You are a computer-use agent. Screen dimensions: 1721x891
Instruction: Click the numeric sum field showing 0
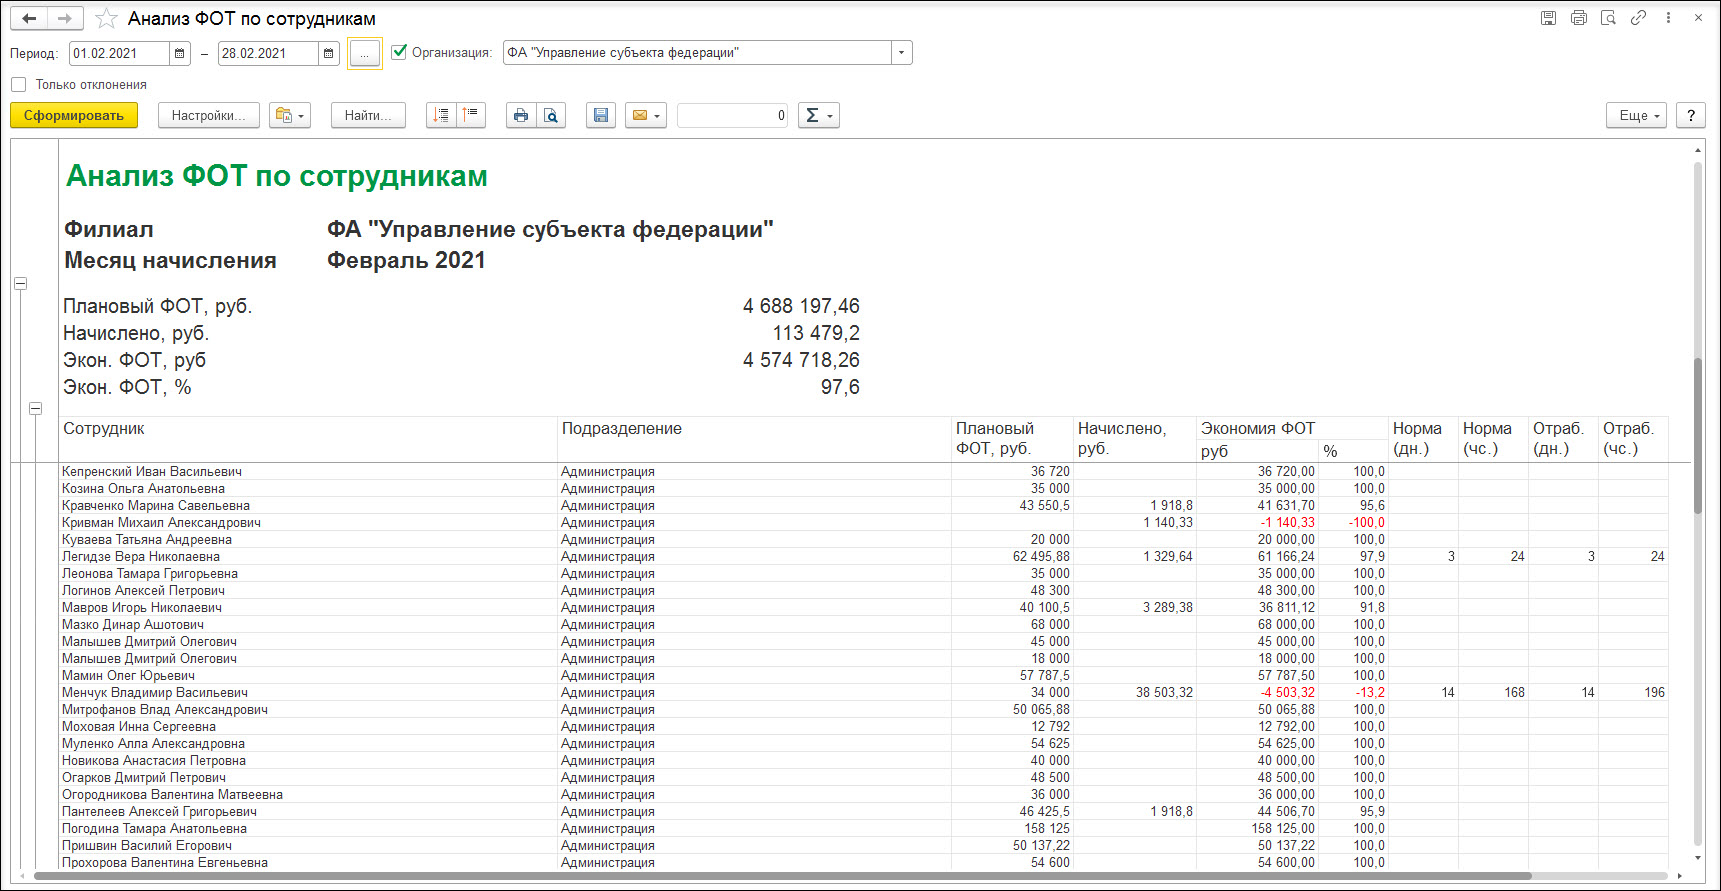[x=732, y=116]
